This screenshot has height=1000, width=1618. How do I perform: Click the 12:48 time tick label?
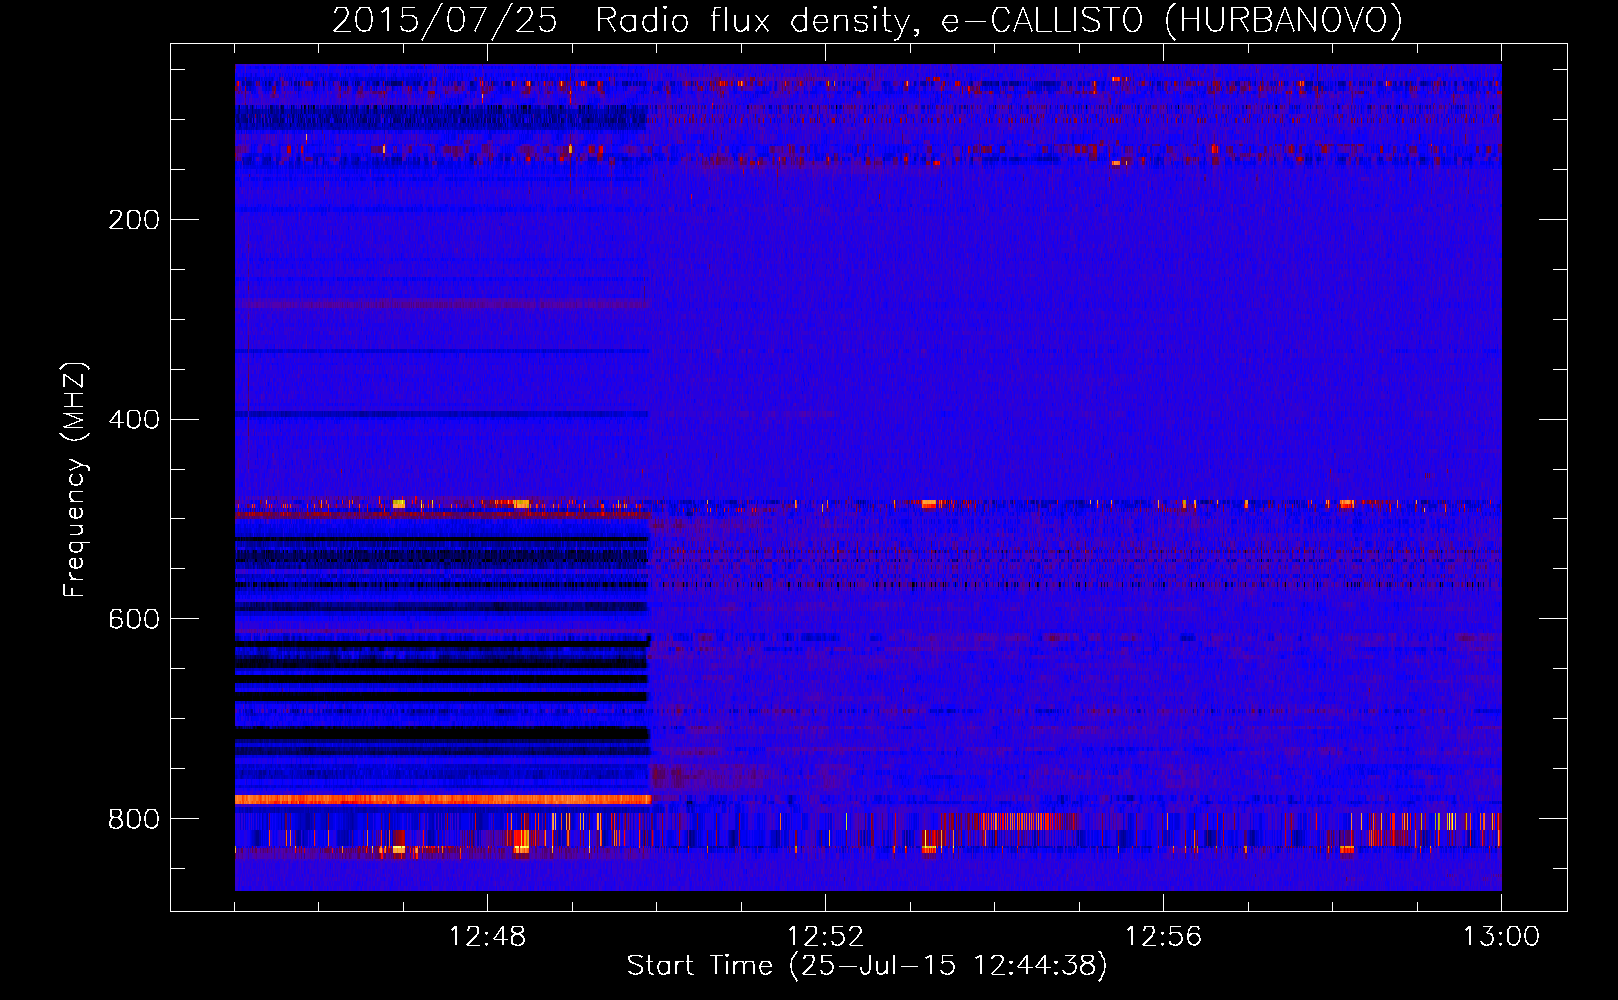tap(487, 937)
